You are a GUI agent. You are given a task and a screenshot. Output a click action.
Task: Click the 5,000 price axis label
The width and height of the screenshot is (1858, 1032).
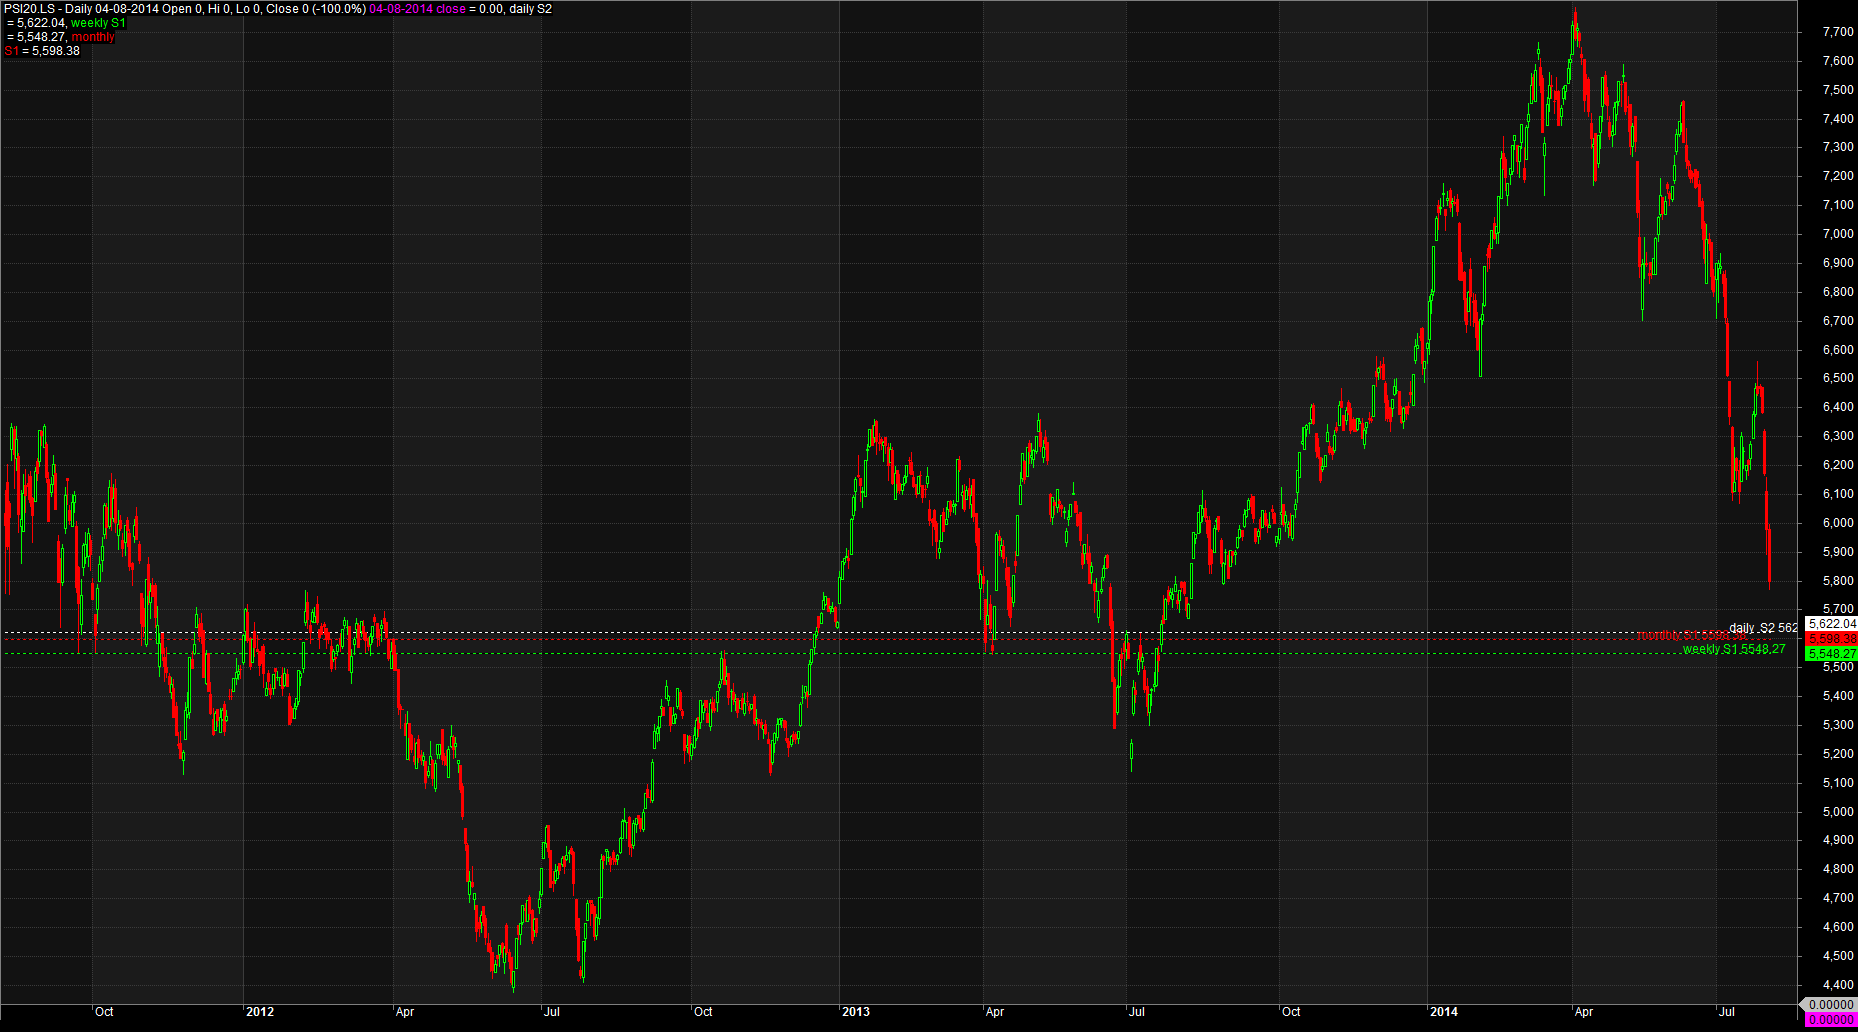[x=1838, y=812]
